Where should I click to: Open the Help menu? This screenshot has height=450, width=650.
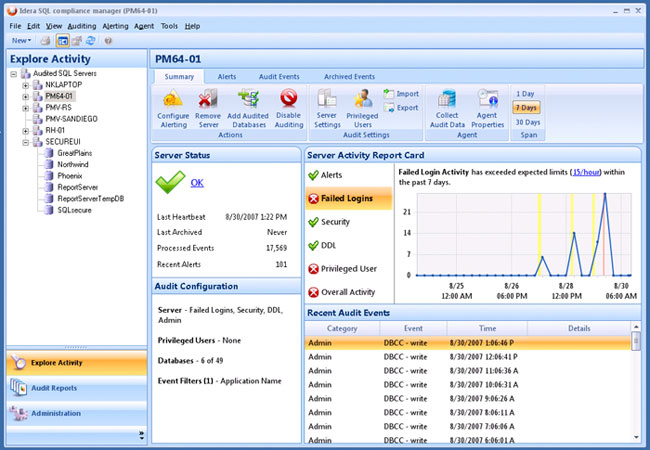[x=192, y=26]
